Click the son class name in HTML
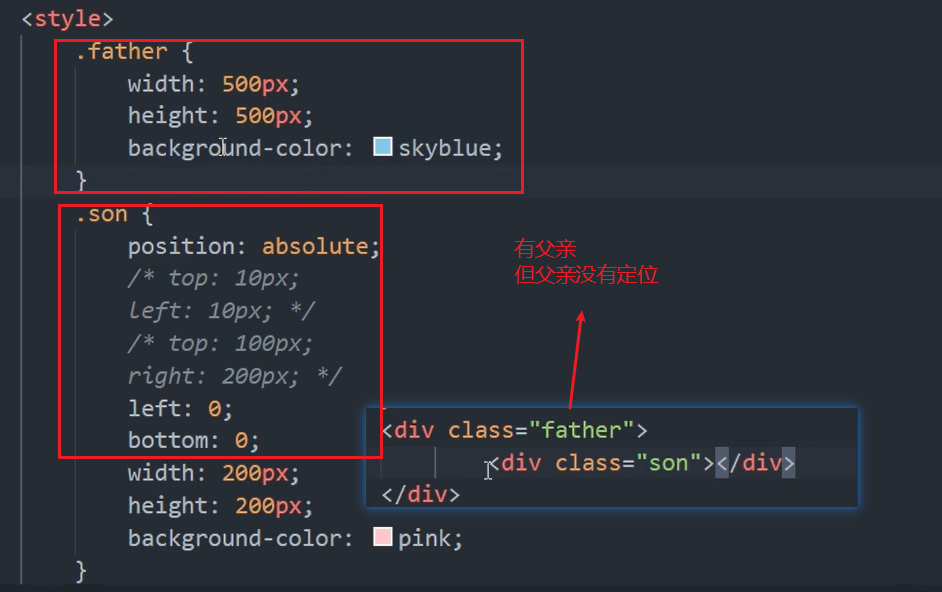The image size is (942, 592). [668, 463]
